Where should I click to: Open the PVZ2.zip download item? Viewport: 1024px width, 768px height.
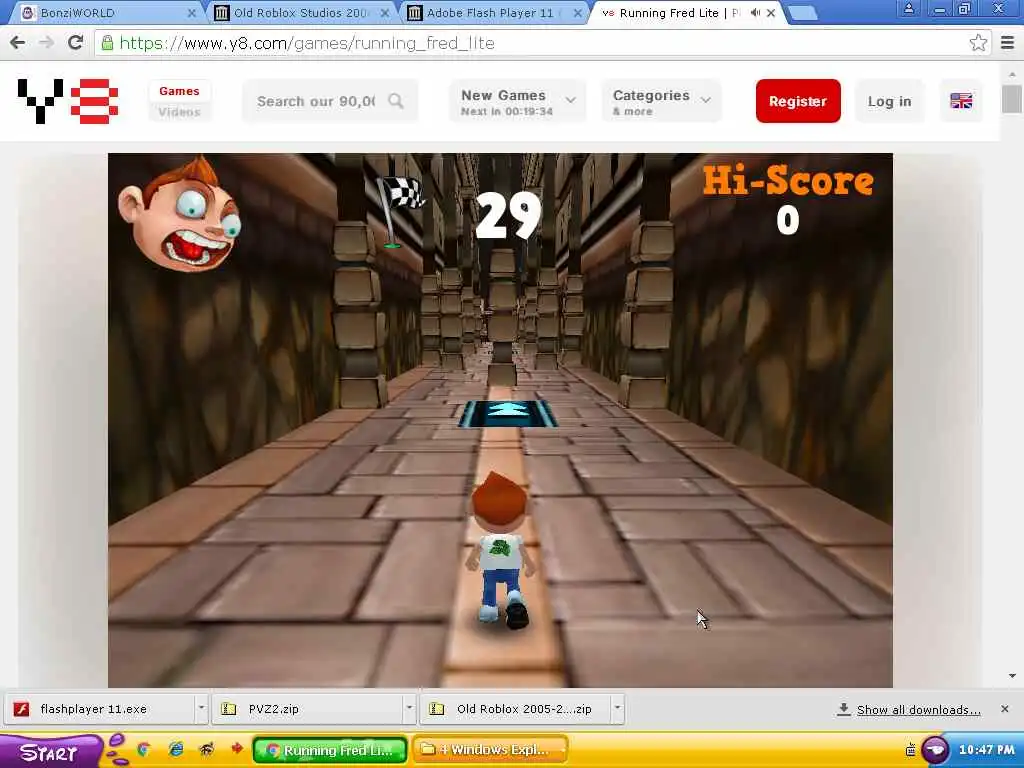[307, 709]
